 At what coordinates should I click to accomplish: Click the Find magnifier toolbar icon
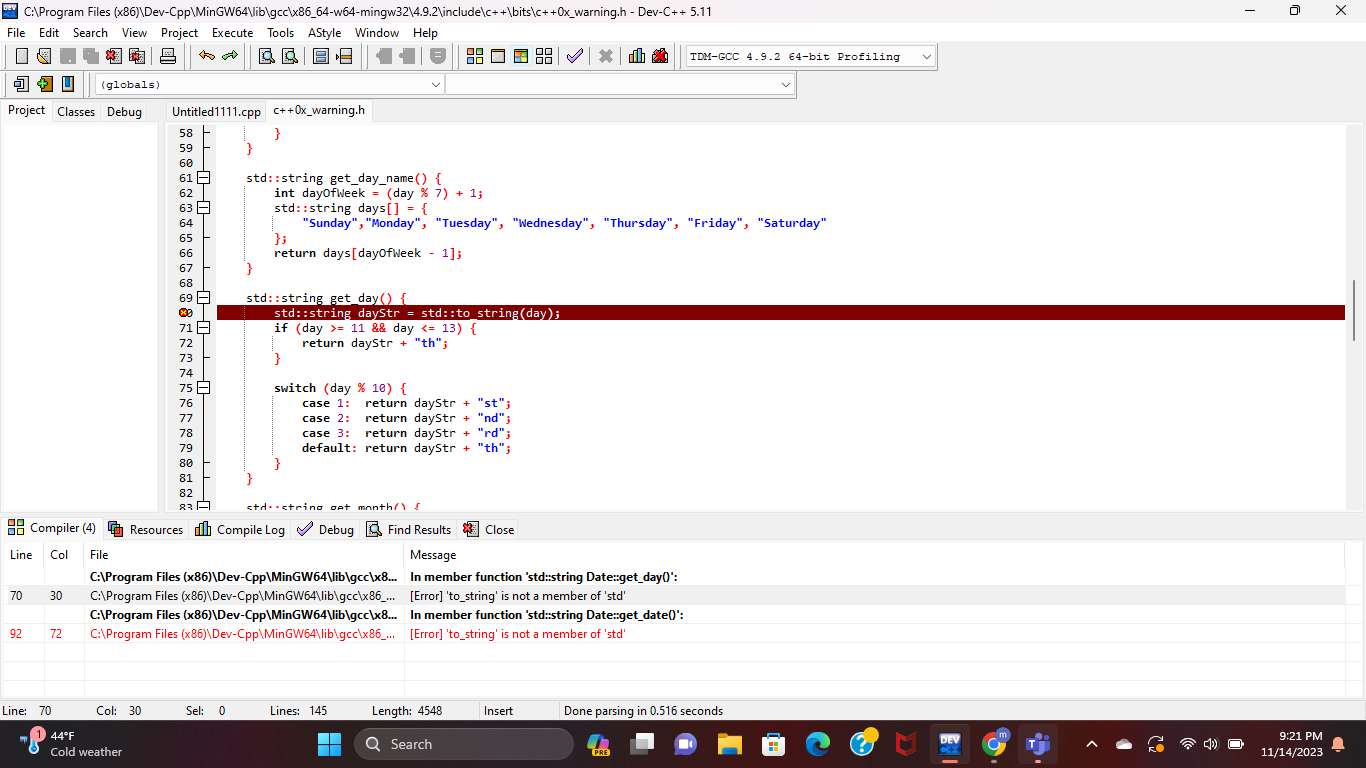[x=267, y=56]
